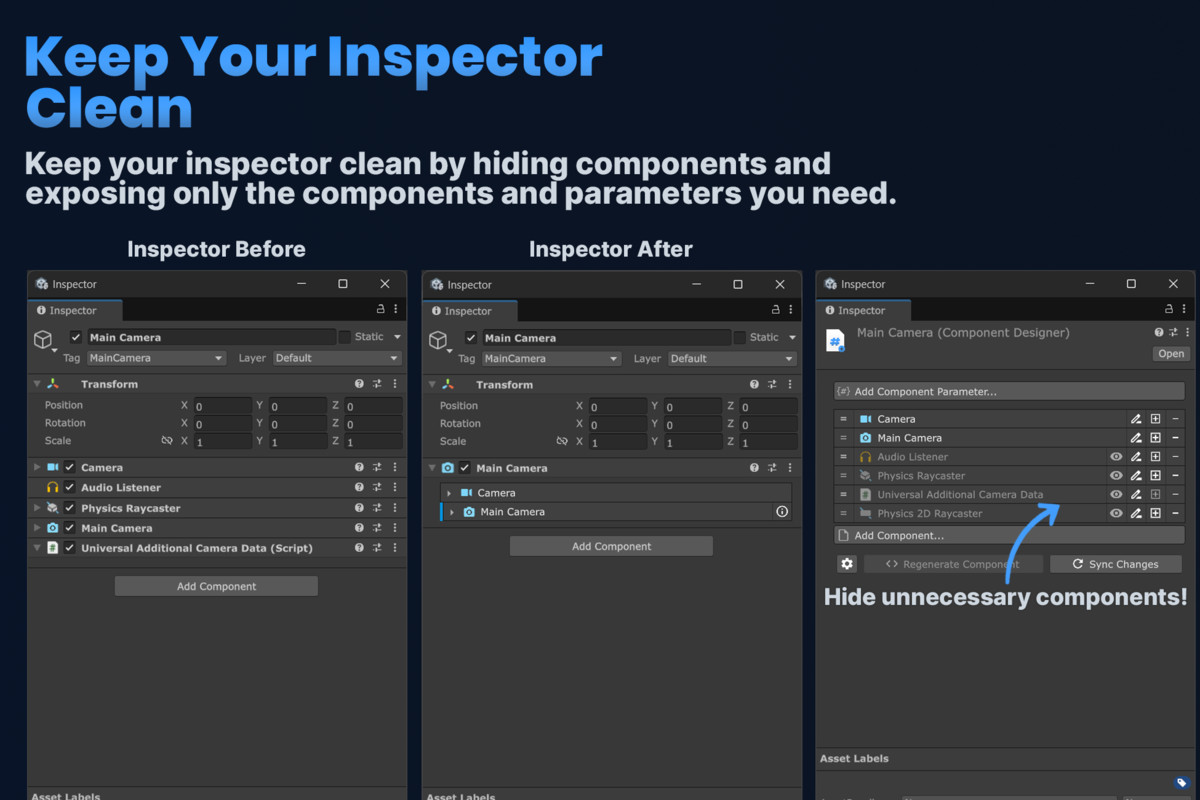Open the kebab menu for Universal Additional Camera Data (Script)
Viewport: 1200px width, 800px height.
tap(395, 548)
